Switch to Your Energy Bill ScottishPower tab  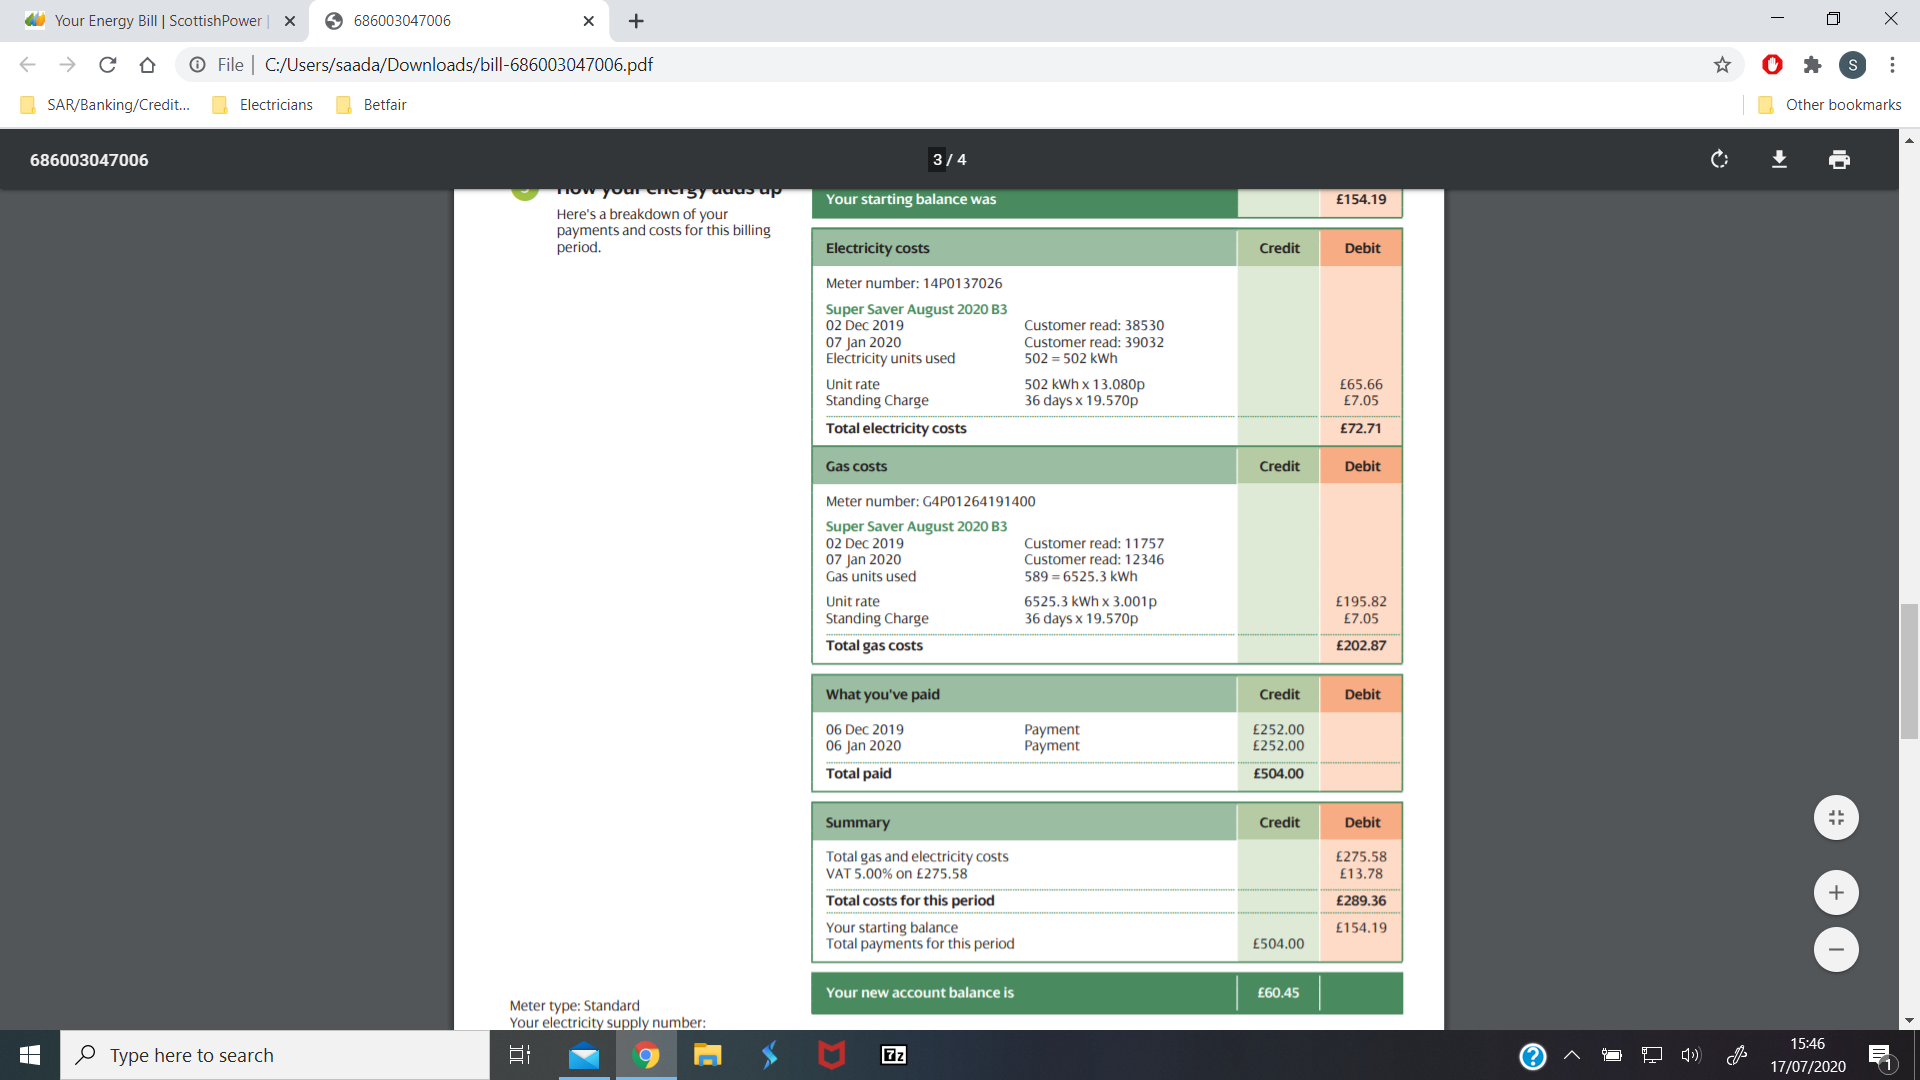[160, 21]
